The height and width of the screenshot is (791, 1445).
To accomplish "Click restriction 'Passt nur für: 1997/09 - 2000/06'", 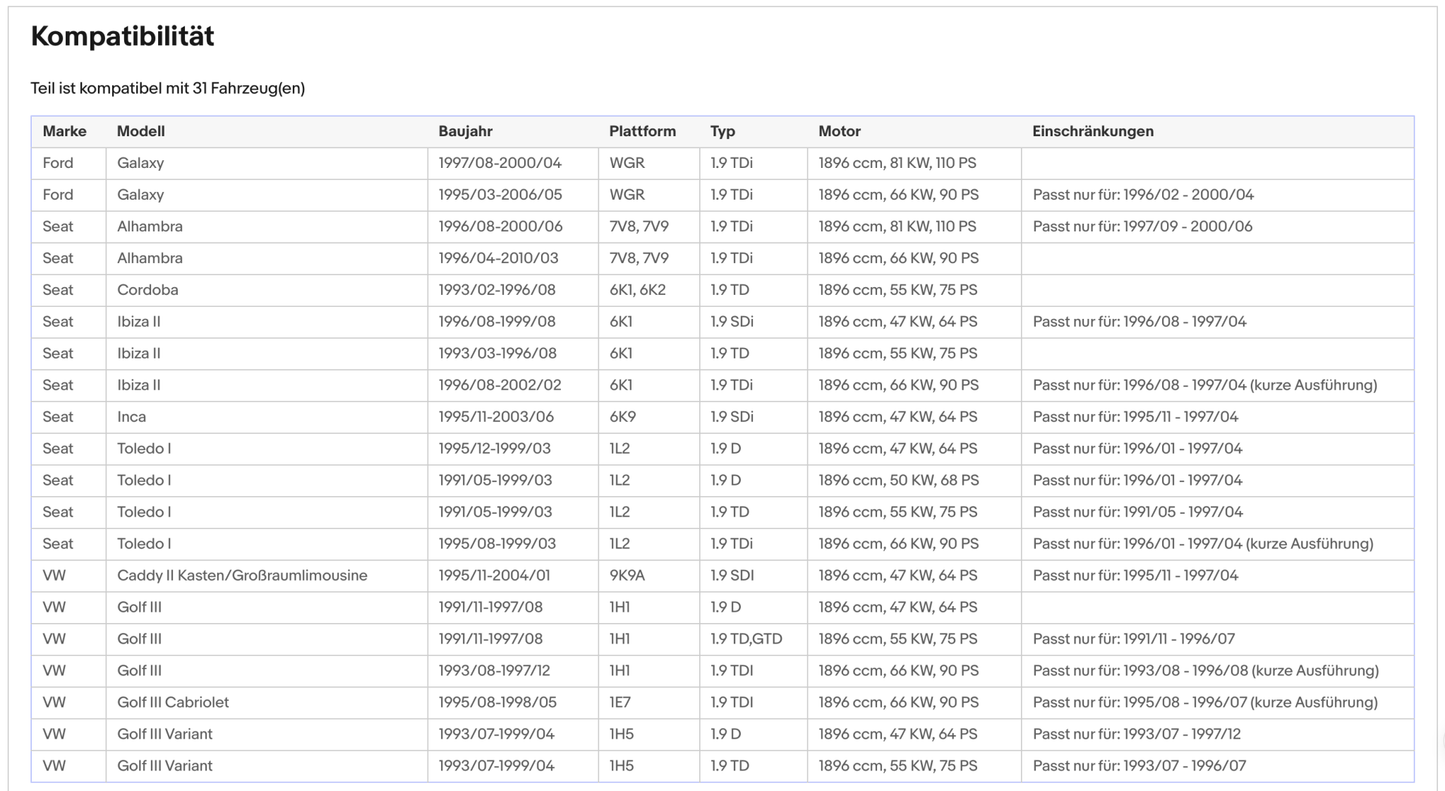I will pyautogui.click(x=1142, y=226).
